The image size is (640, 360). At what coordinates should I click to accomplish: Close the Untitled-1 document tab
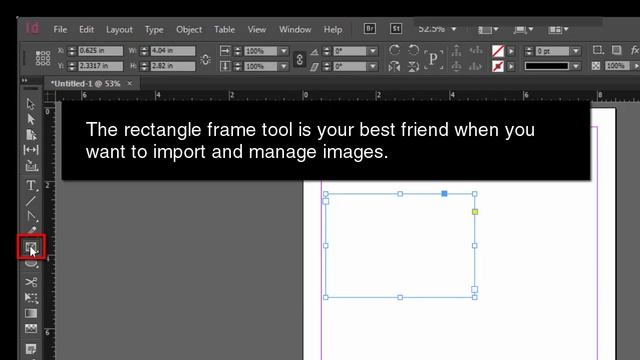click(x=129, y=84)
